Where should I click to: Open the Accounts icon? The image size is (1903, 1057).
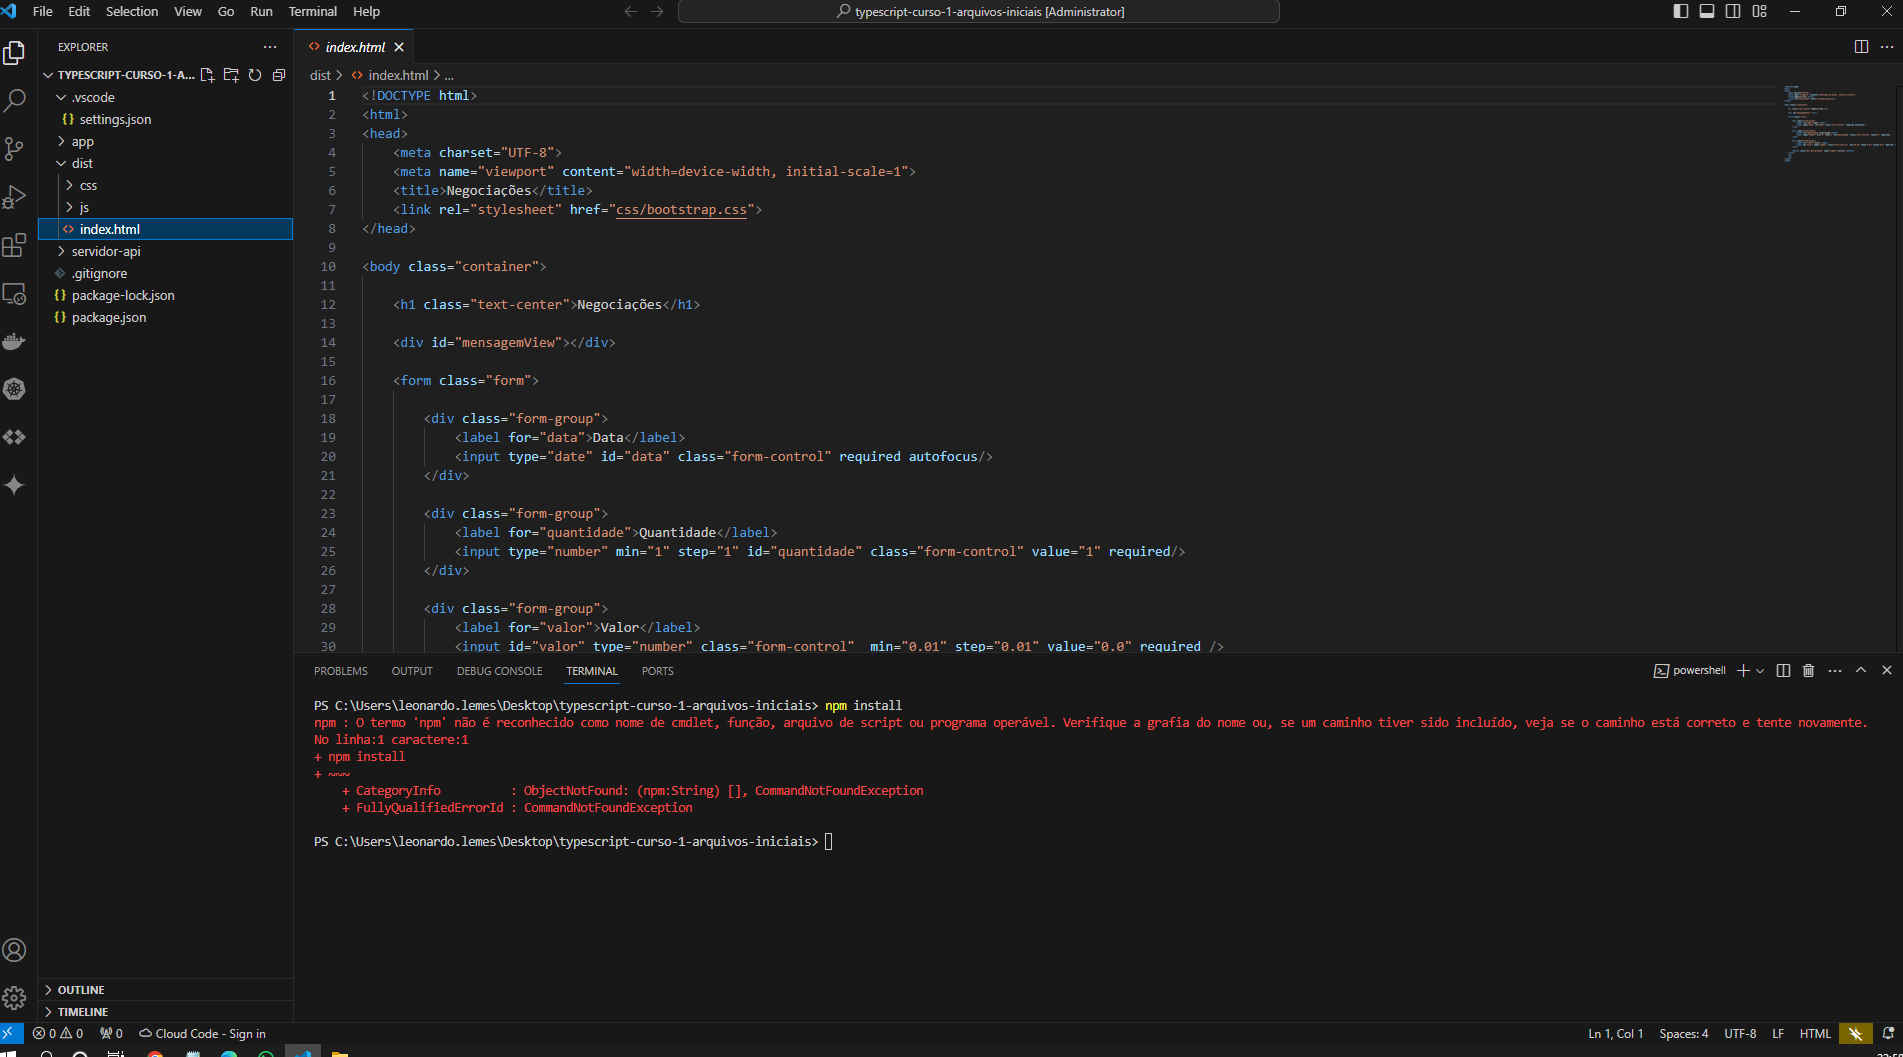(15, 950)
